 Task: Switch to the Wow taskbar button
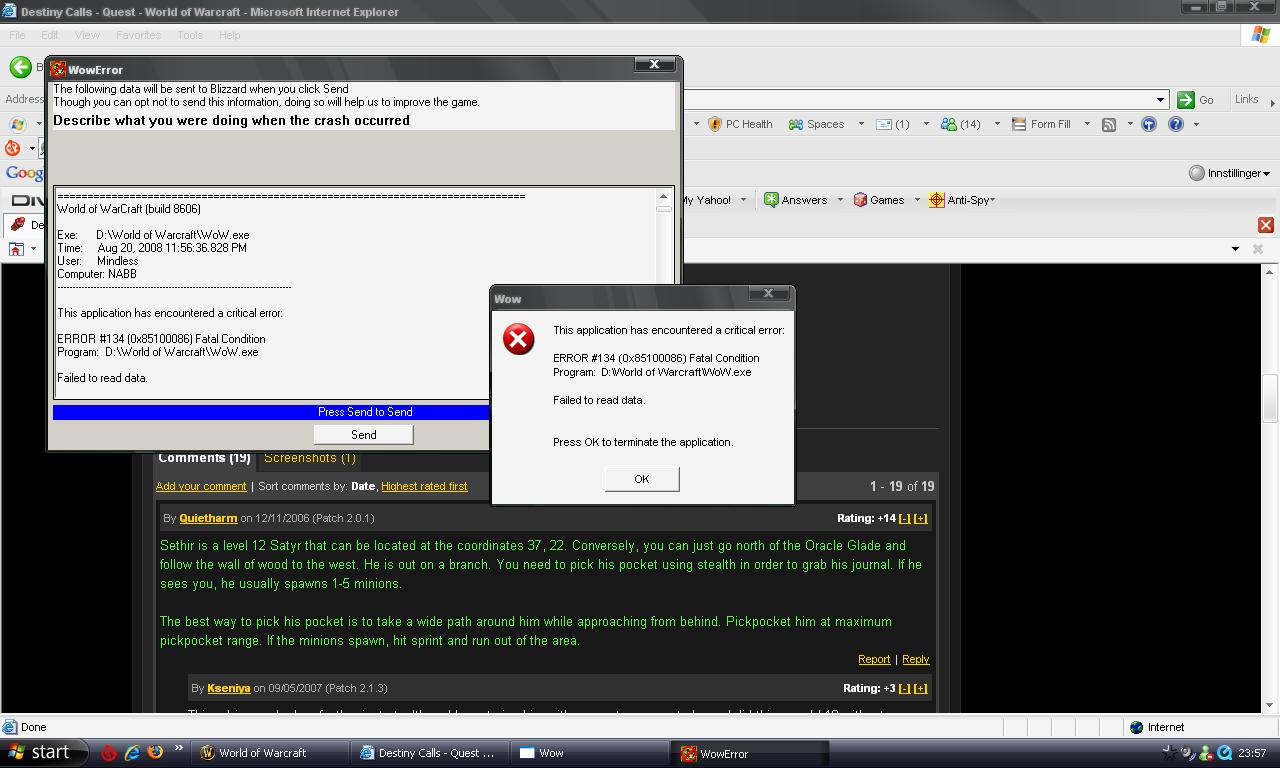coord(589,753)
